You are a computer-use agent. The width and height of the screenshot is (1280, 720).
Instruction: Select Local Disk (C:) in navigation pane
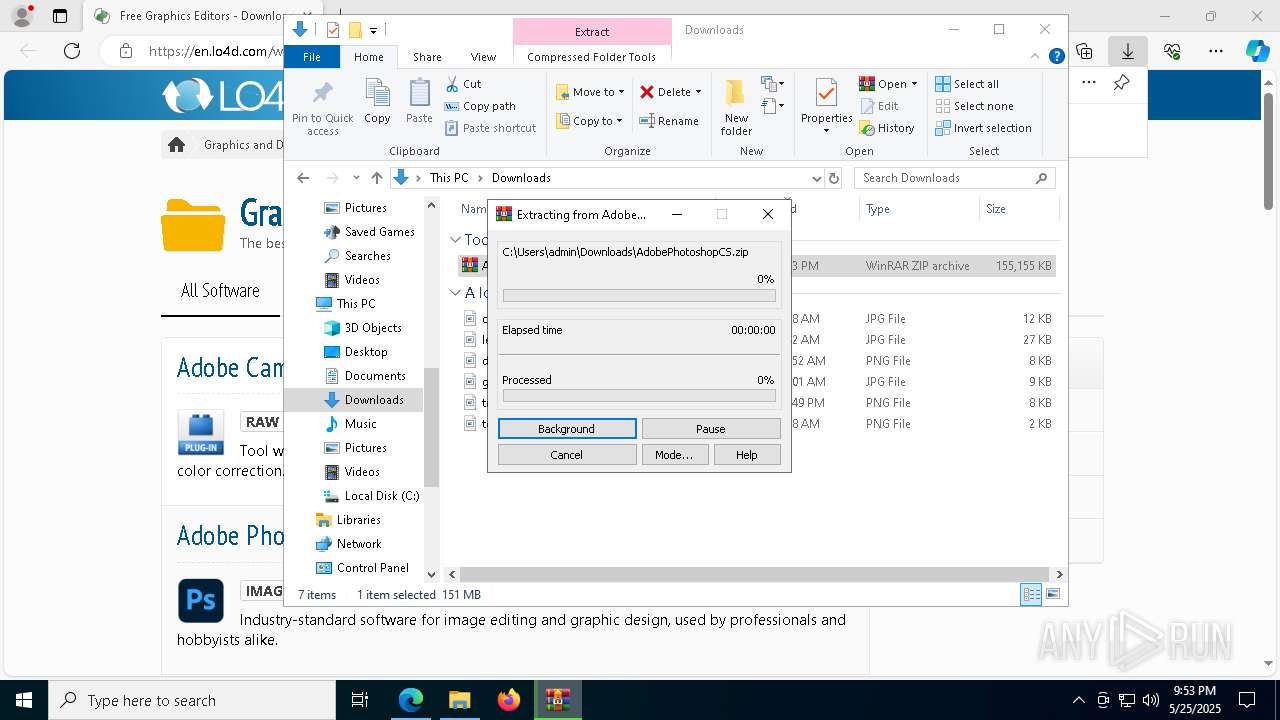pos(370,496)
